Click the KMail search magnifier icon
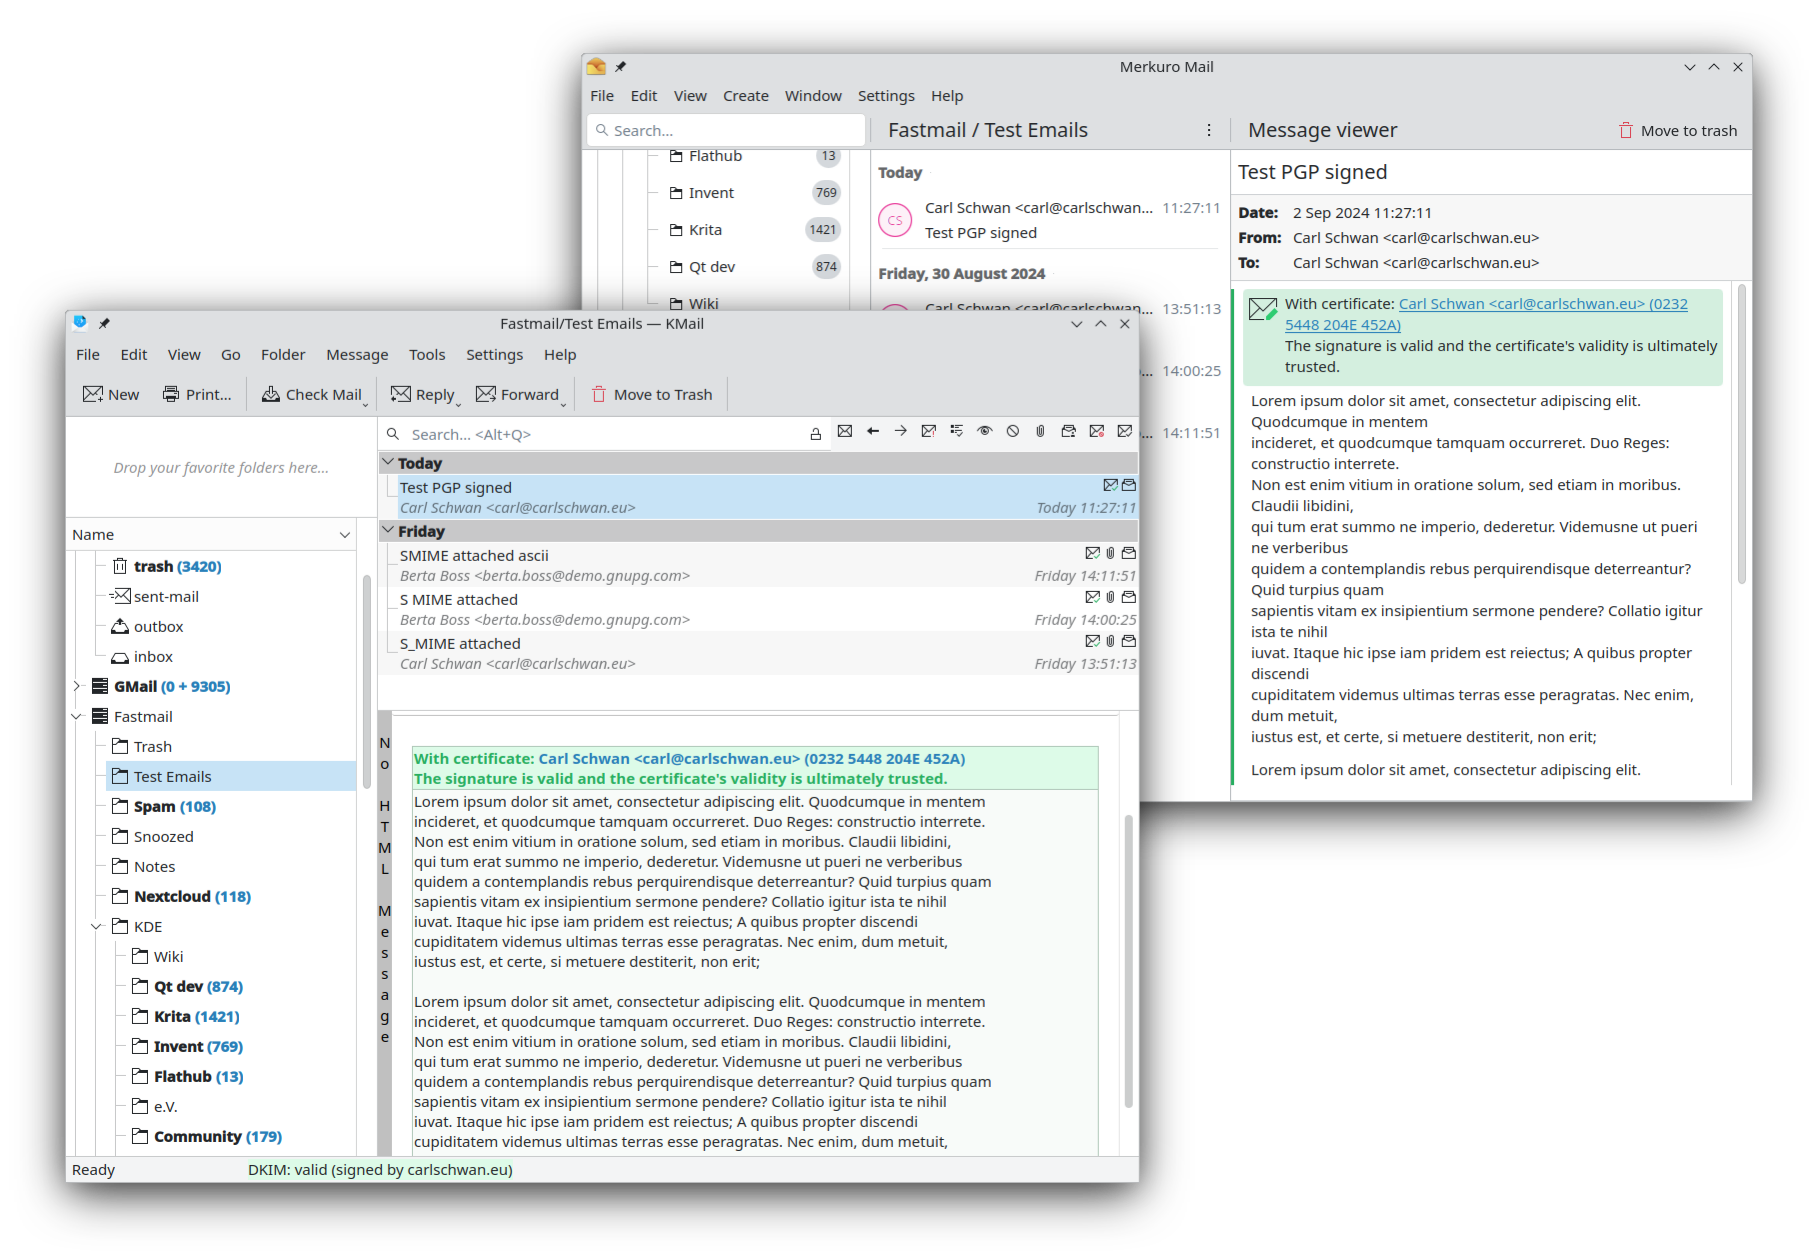Image resolution: width=1818 pixels, height=1260 pixels. (393, 434)
